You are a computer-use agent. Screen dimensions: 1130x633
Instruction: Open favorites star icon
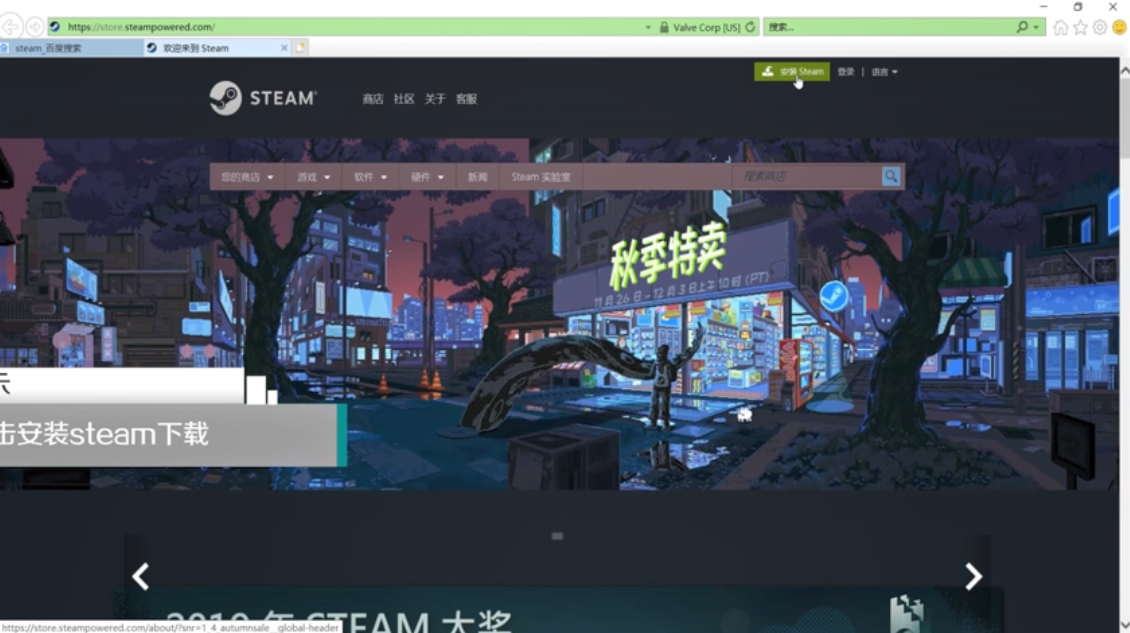(1080, 27)
